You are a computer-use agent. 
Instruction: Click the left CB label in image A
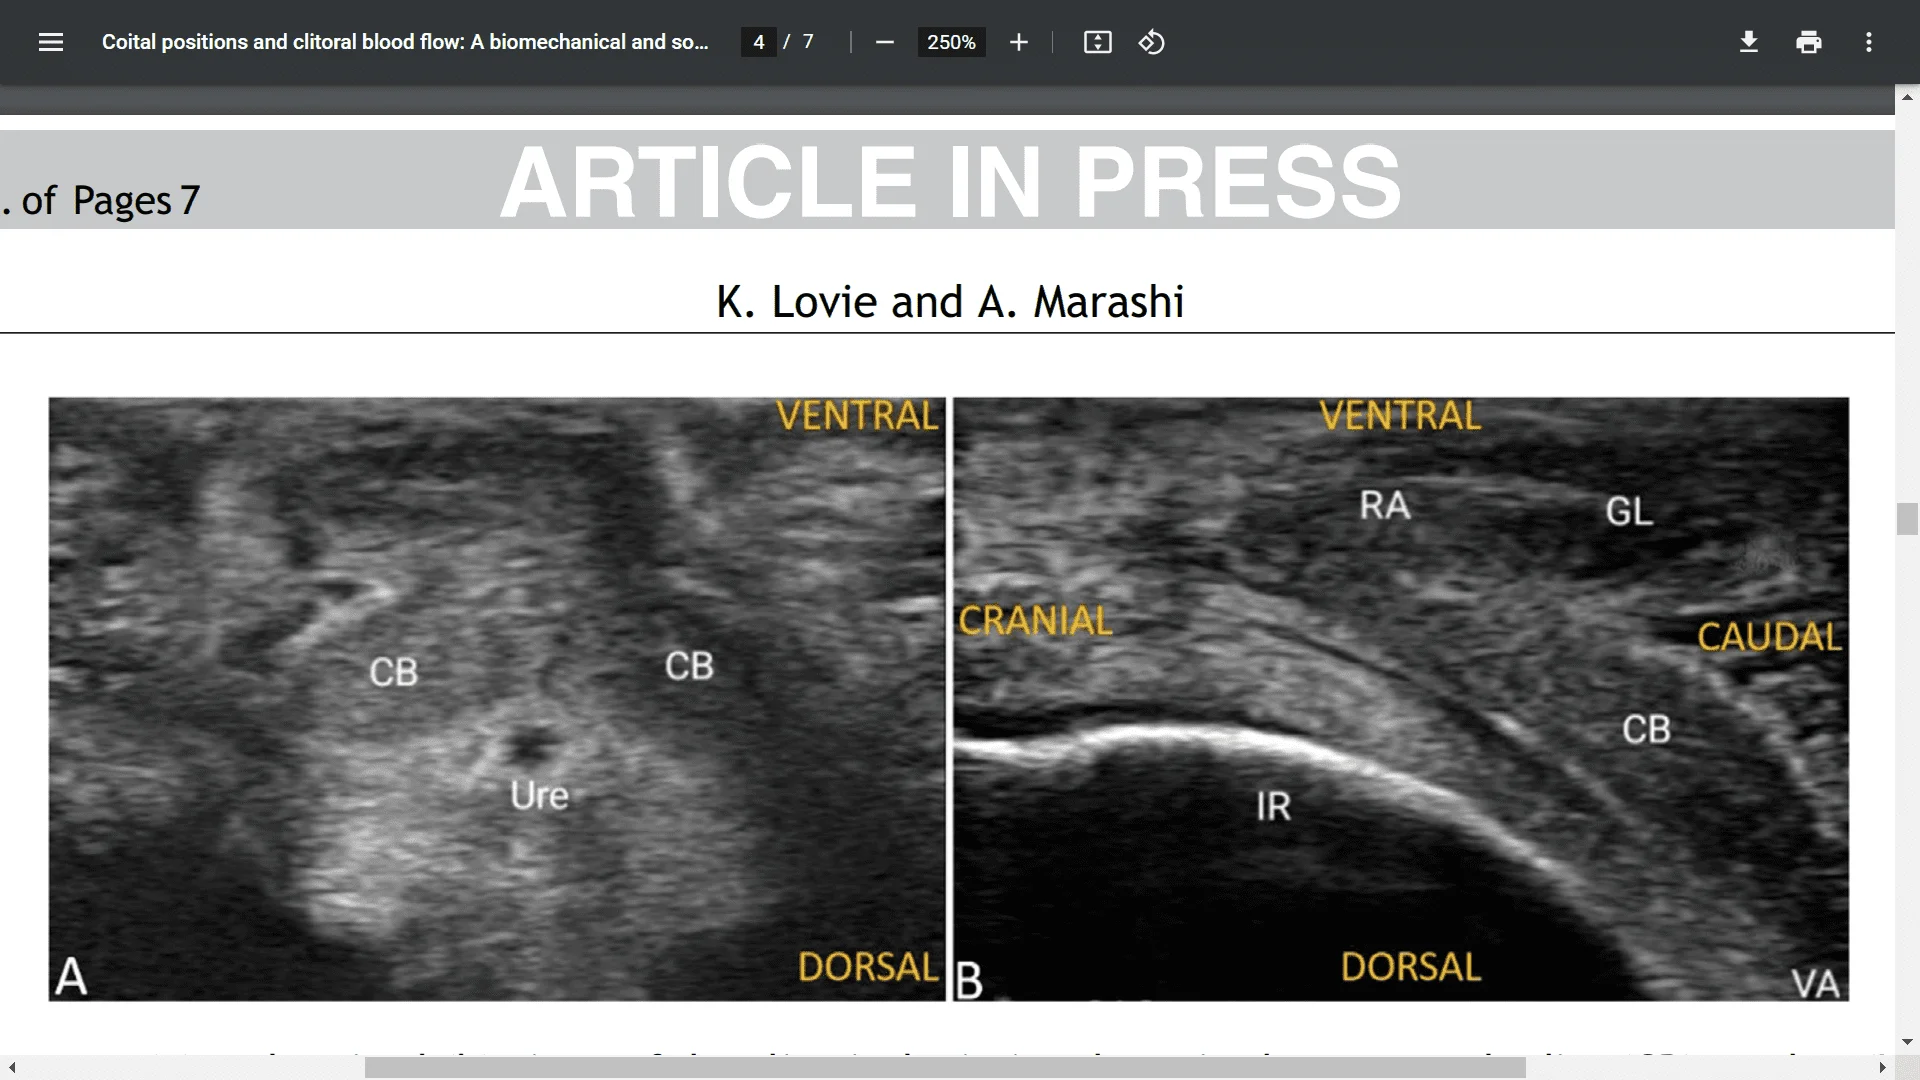393,672
